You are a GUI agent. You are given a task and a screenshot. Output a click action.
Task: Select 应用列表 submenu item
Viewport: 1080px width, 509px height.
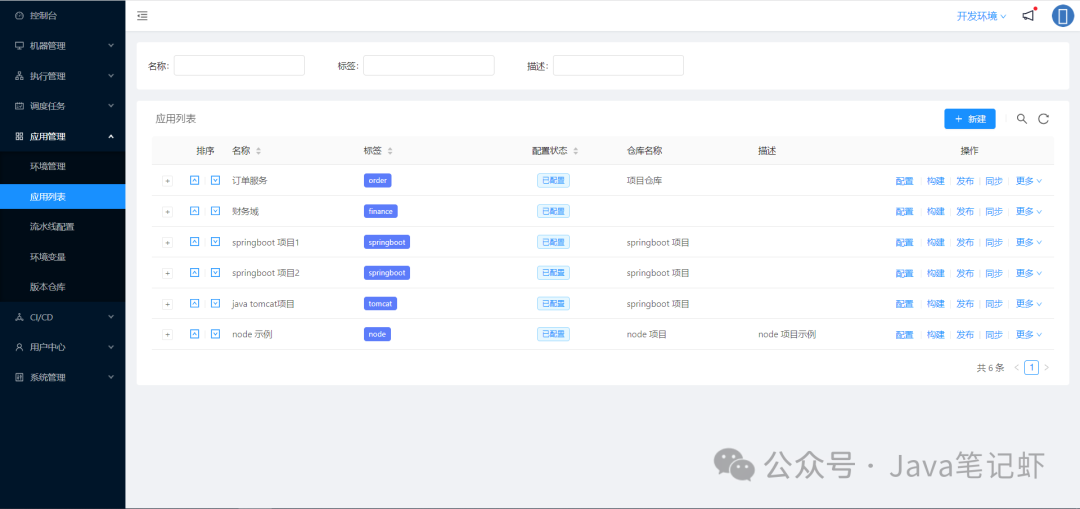(x=63, y=196)
